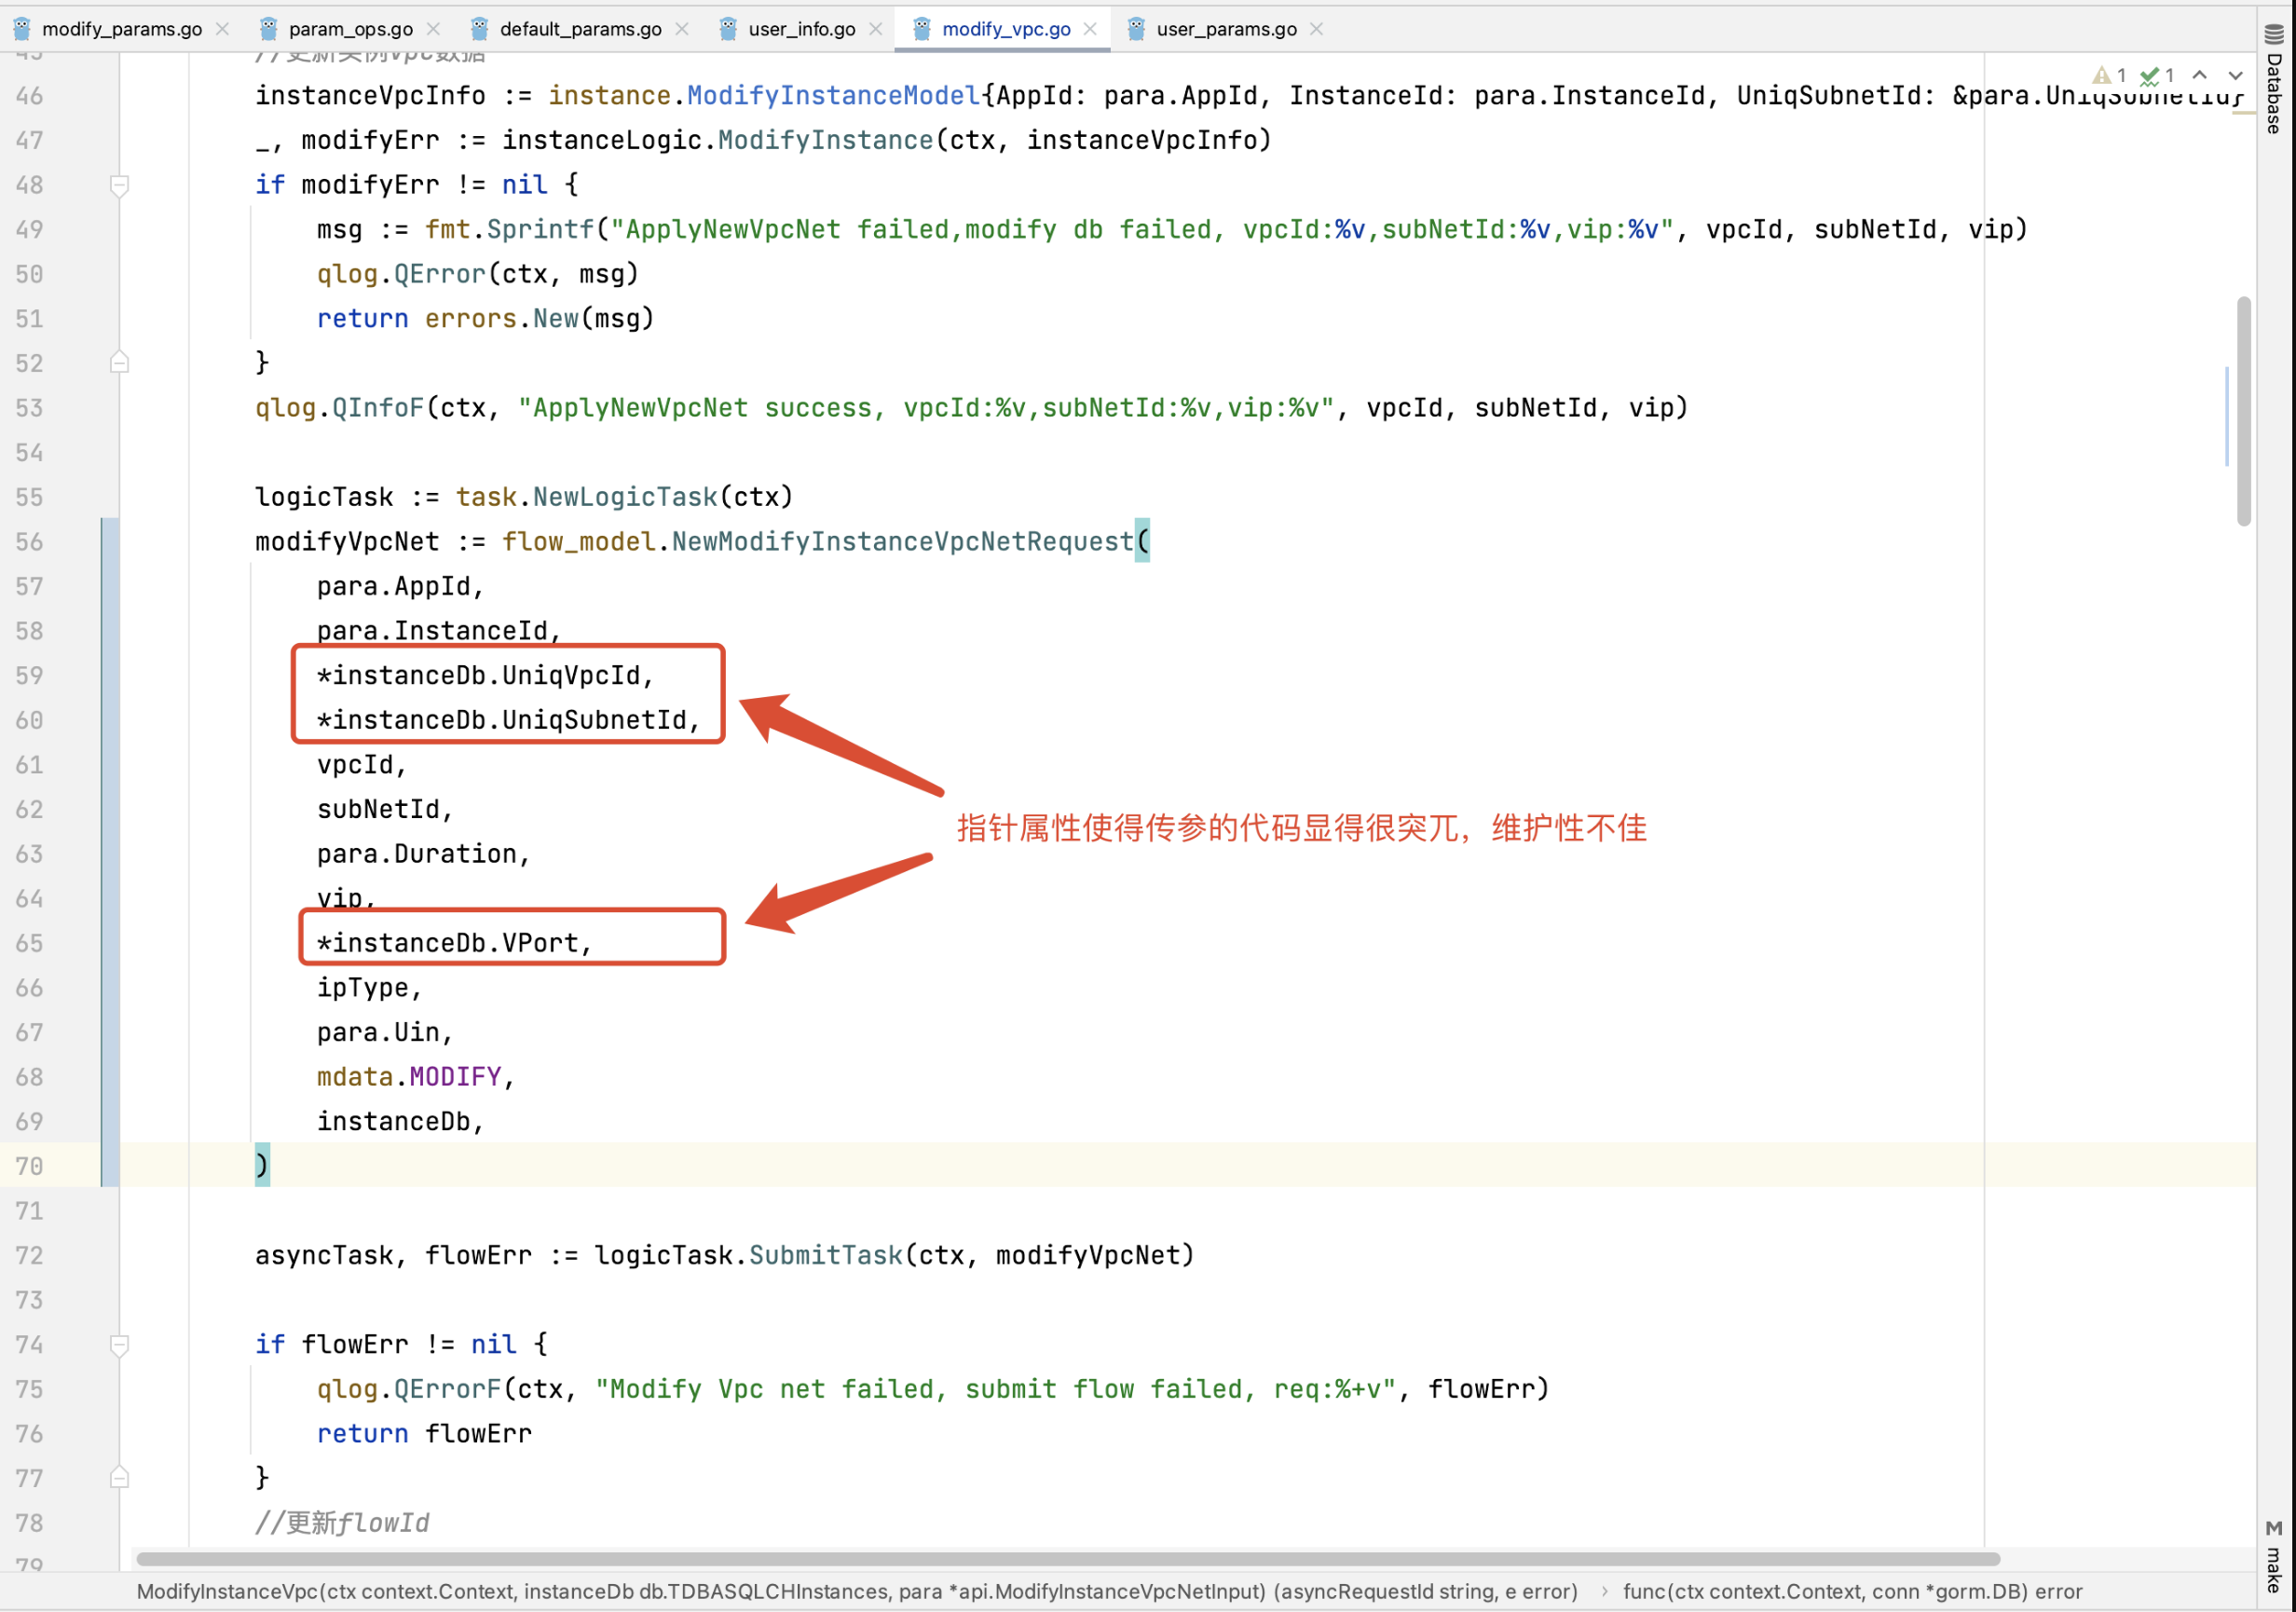Click the vertical scrollbar thumb
This screenshot has height=1612, width=2296.
point(2244,410)
